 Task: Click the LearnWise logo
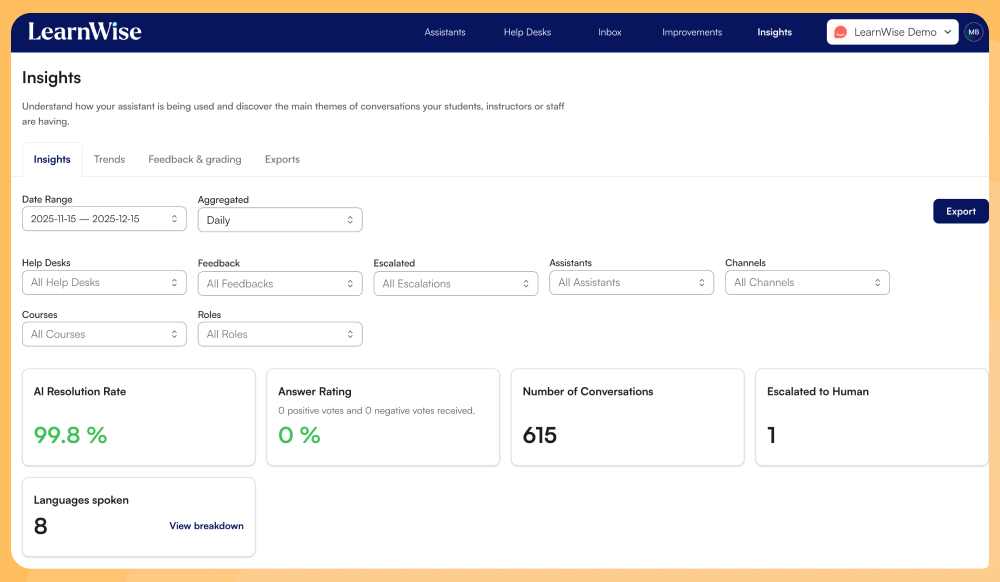tap(84, 32)
